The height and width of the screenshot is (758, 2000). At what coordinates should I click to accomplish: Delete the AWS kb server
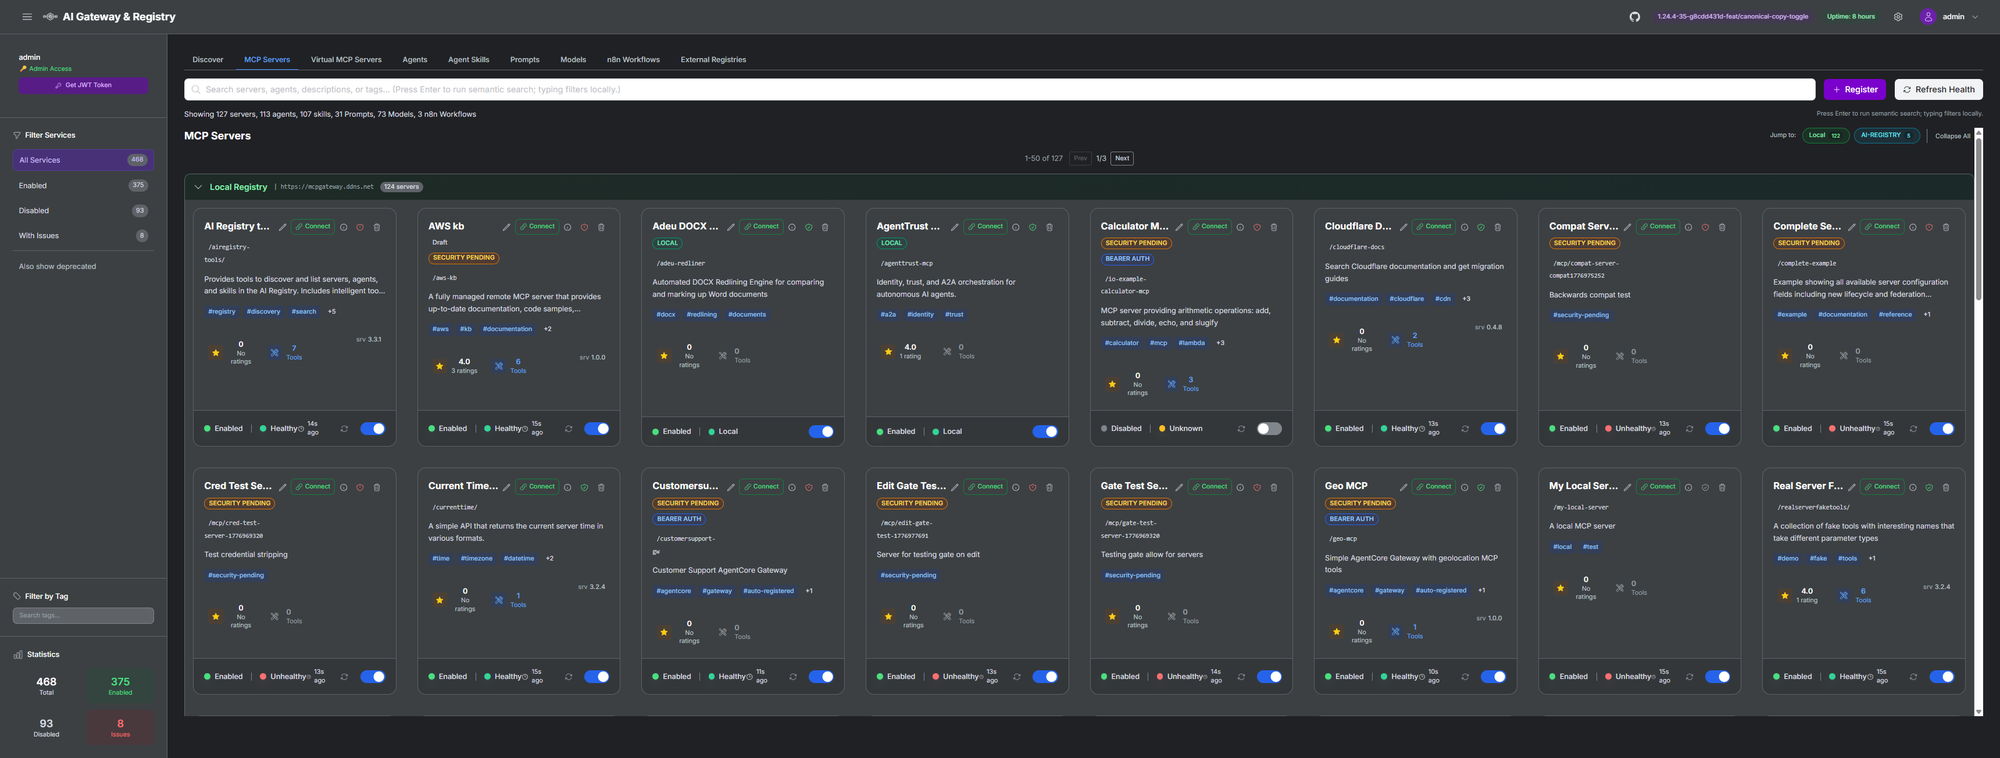601,227
